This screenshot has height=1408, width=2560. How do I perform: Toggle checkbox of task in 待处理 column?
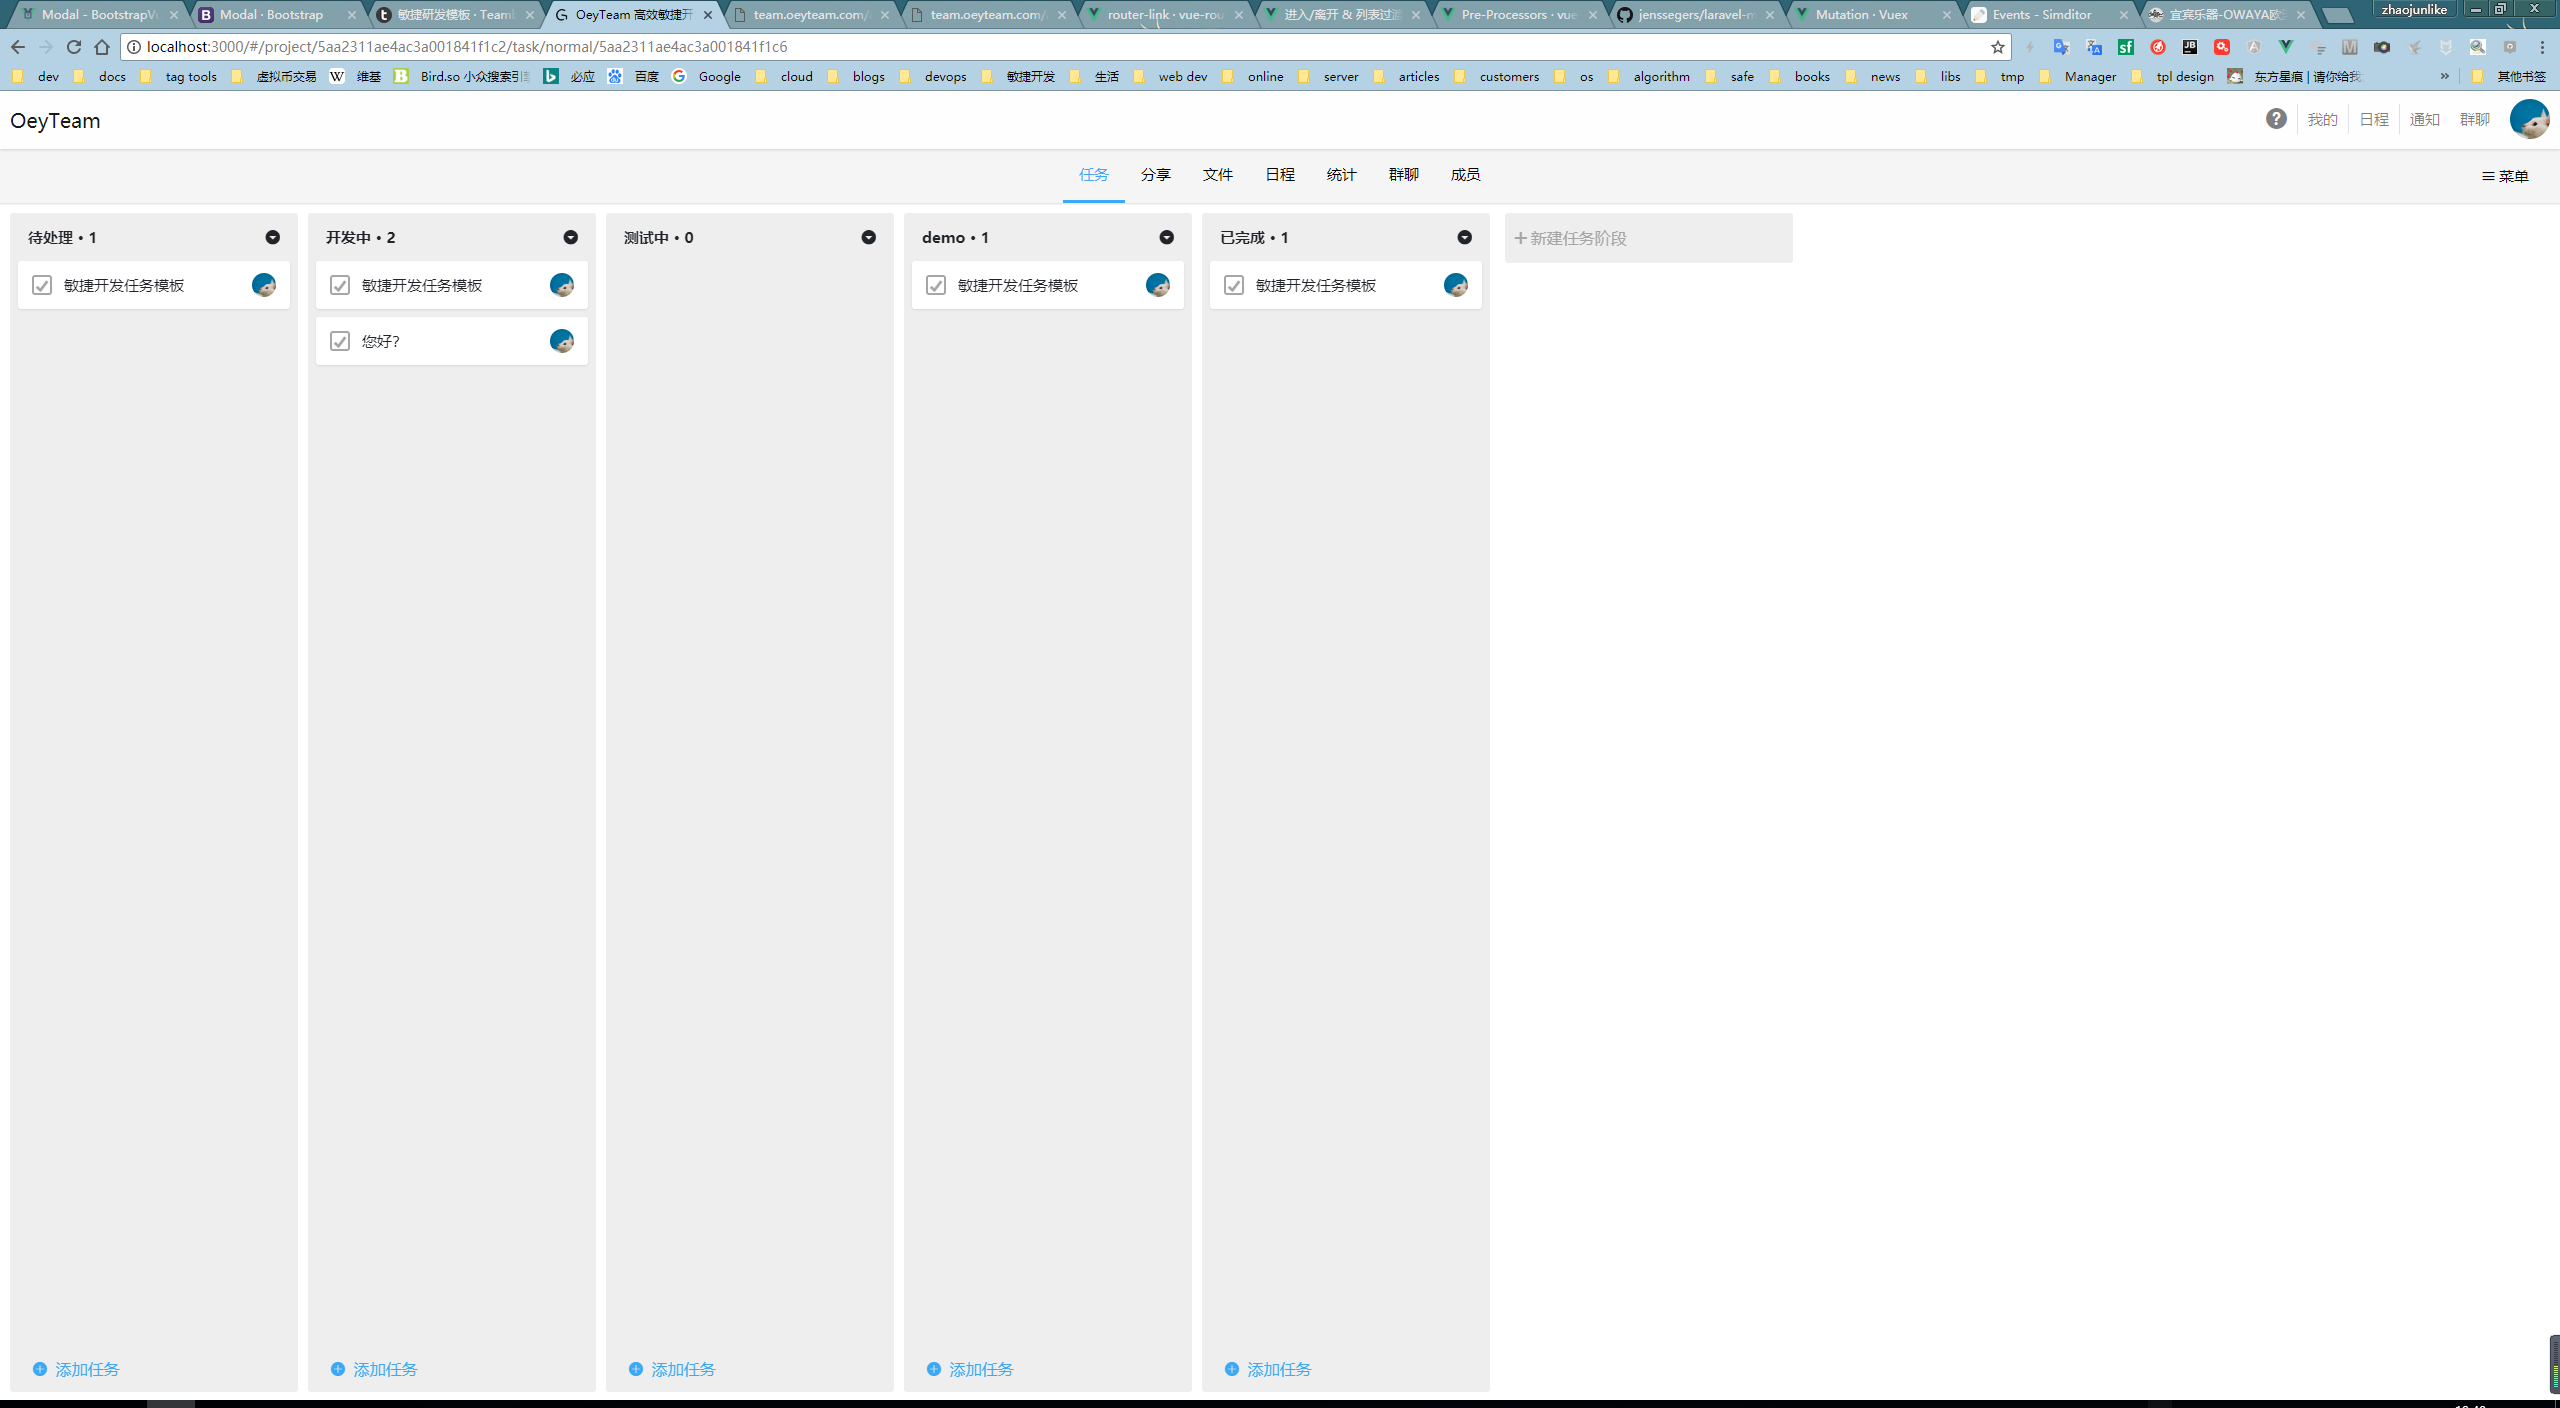[x=42, y=285]
